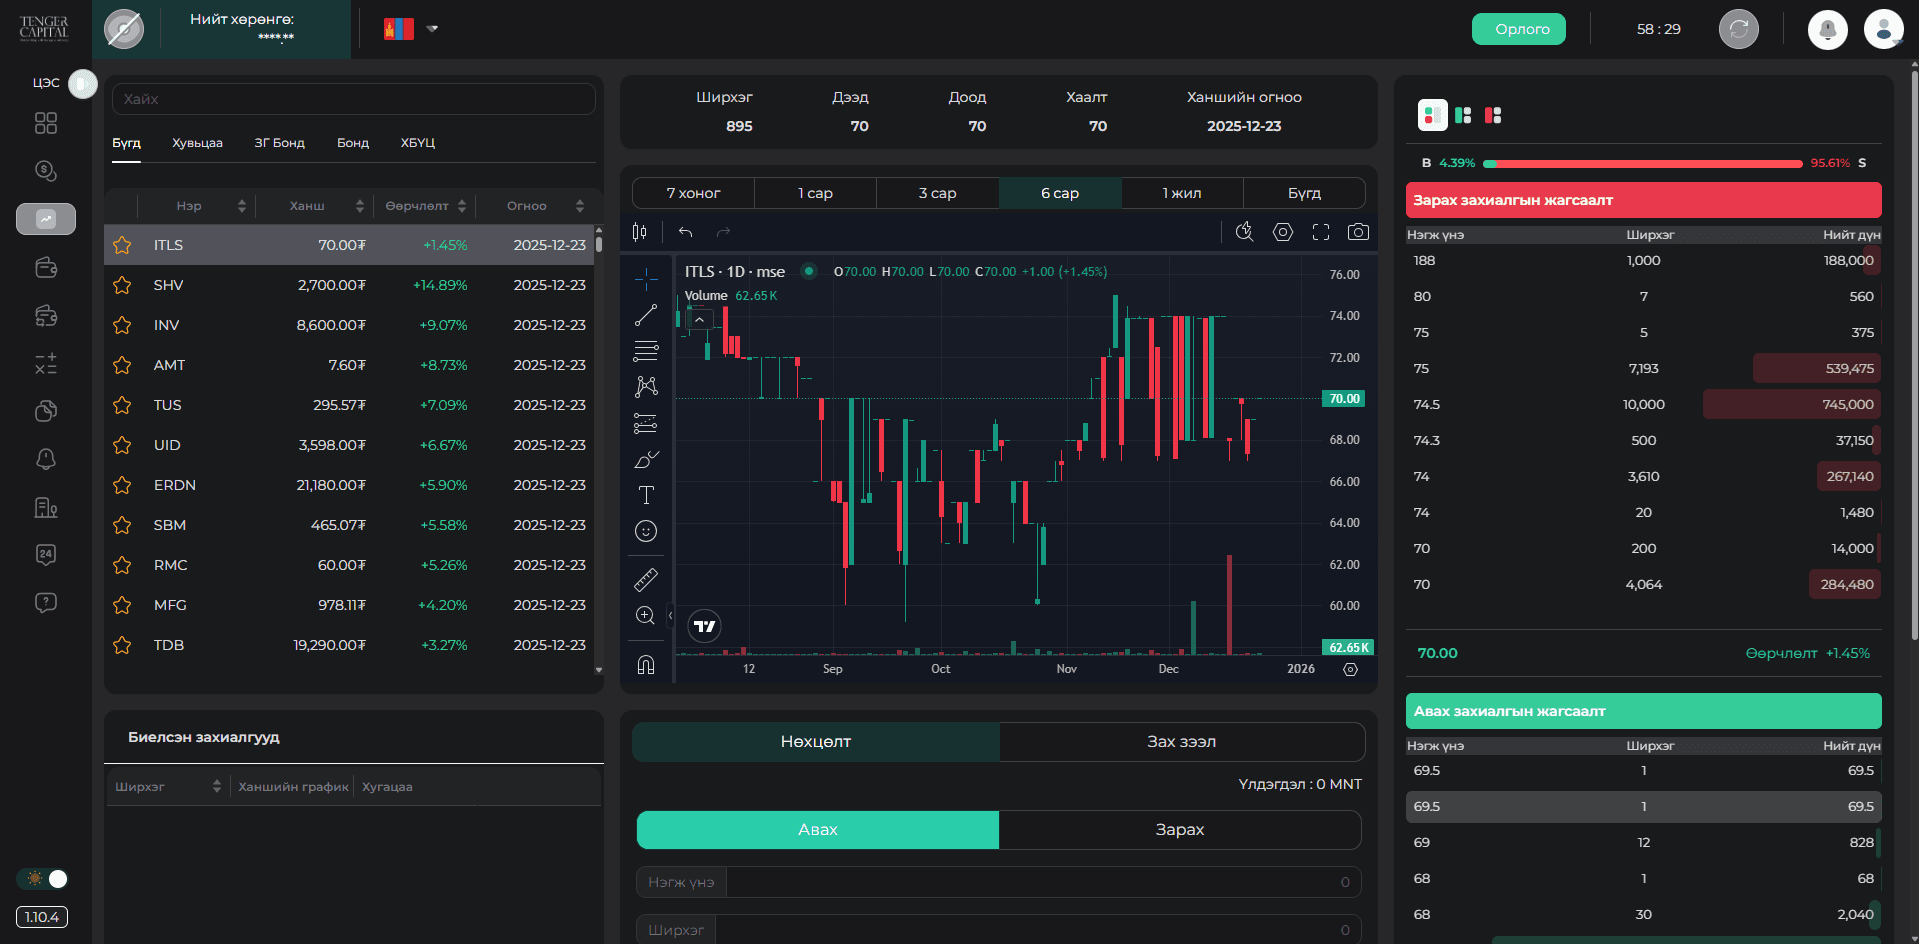This screenshot has width=1919, height=944.
Task: Click the refresh session icon
Action: (1738, 29)
